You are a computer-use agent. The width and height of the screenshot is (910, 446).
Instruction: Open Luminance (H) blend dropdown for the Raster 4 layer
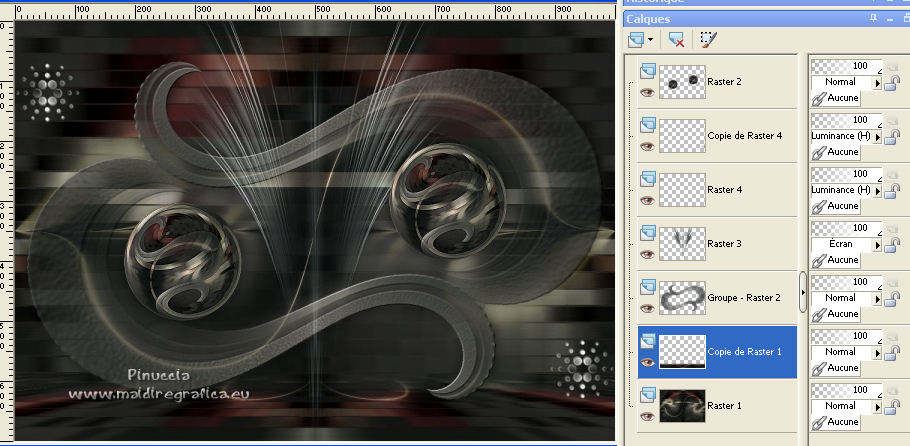pos(878,191)
